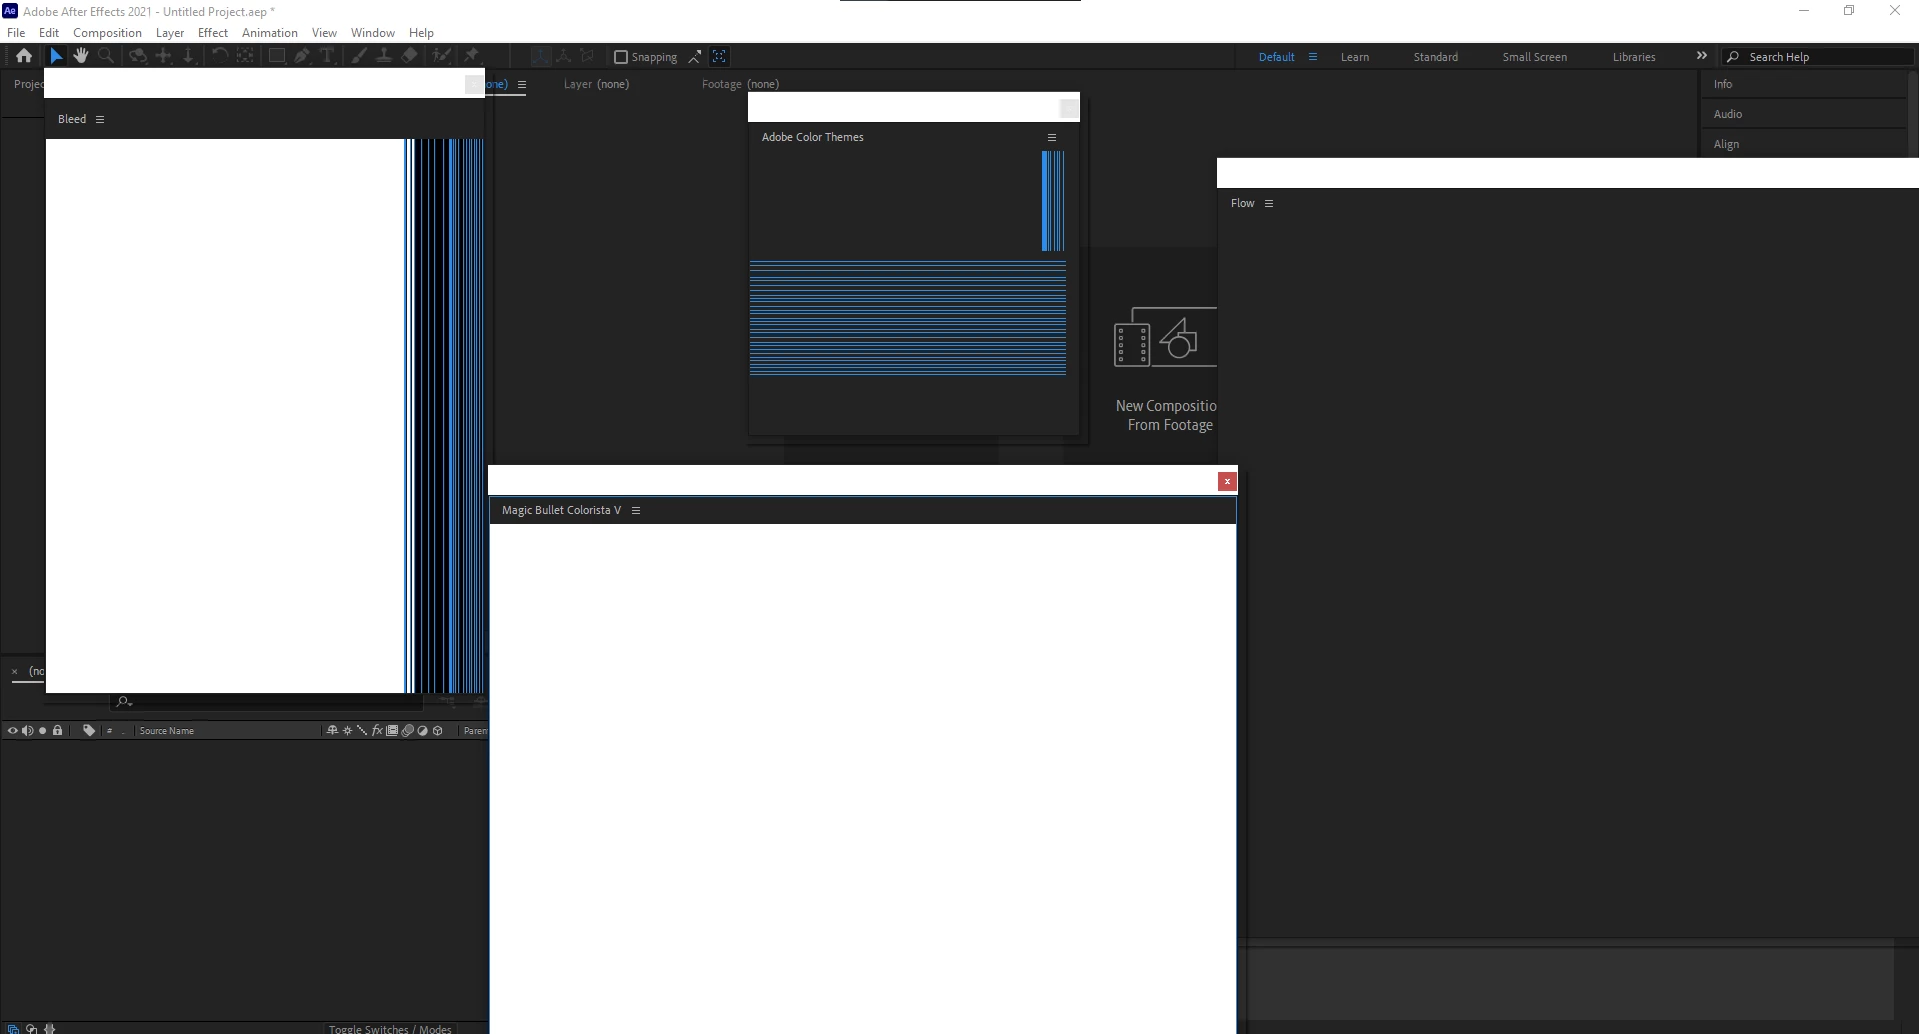1919x1034 pixels.
Task: Switch to the Libraries workspace
Action: point(1634,57)
